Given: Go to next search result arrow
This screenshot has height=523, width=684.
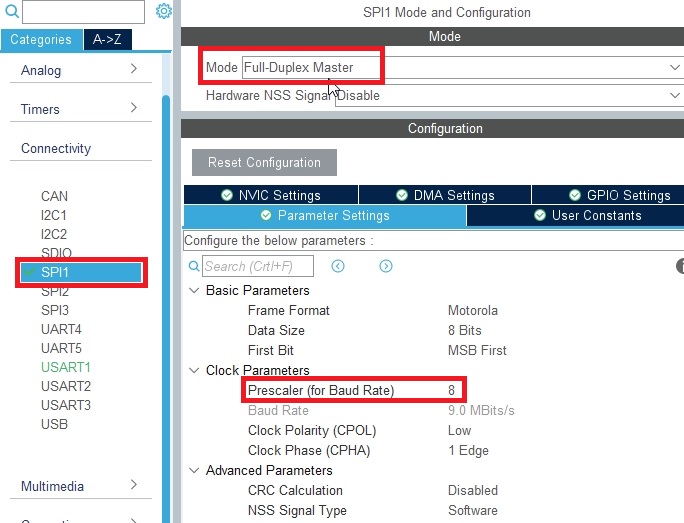Looking at the screenshot, I should [386, 266].
